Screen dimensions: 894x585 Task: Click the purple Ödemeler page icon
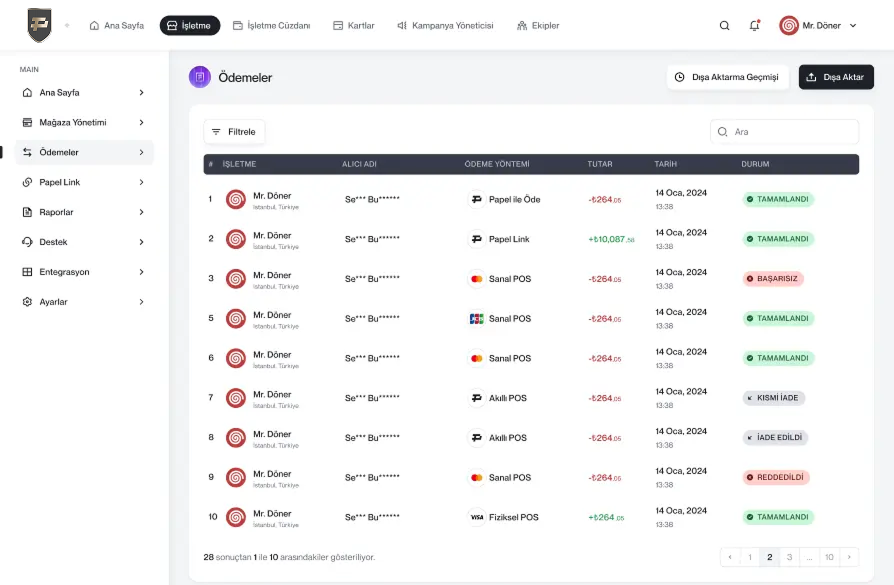(x=200, y=77)
